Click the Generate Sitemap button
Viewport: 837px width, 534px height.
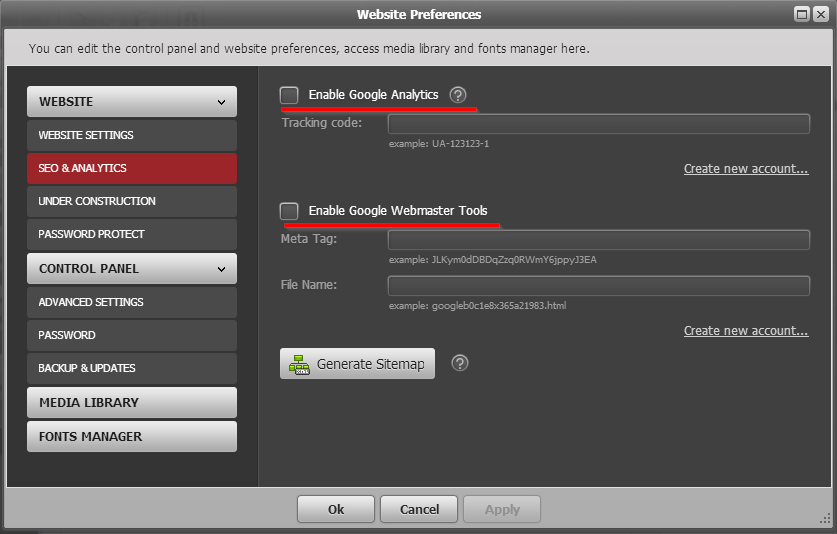pyautogui.click(x=357, y=364)
